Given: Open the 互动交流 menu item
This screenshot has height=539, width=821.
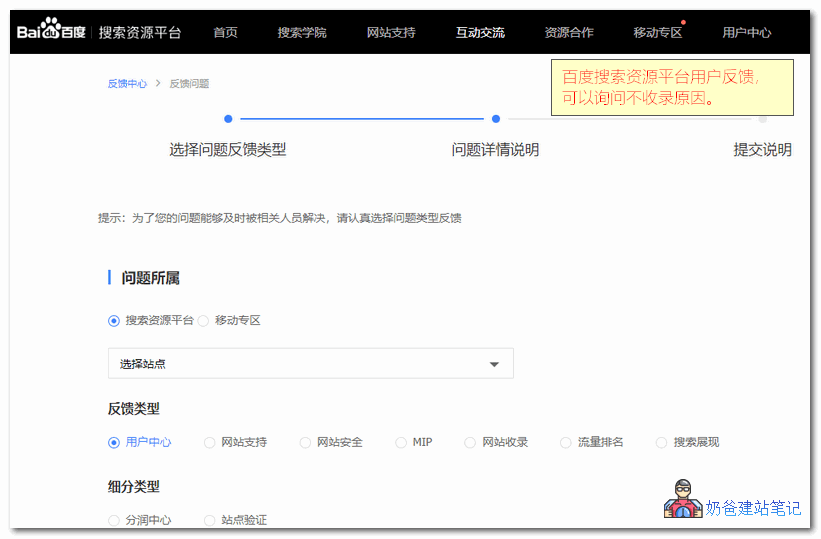Looking at the screenshot, I should tap(480, 32).
